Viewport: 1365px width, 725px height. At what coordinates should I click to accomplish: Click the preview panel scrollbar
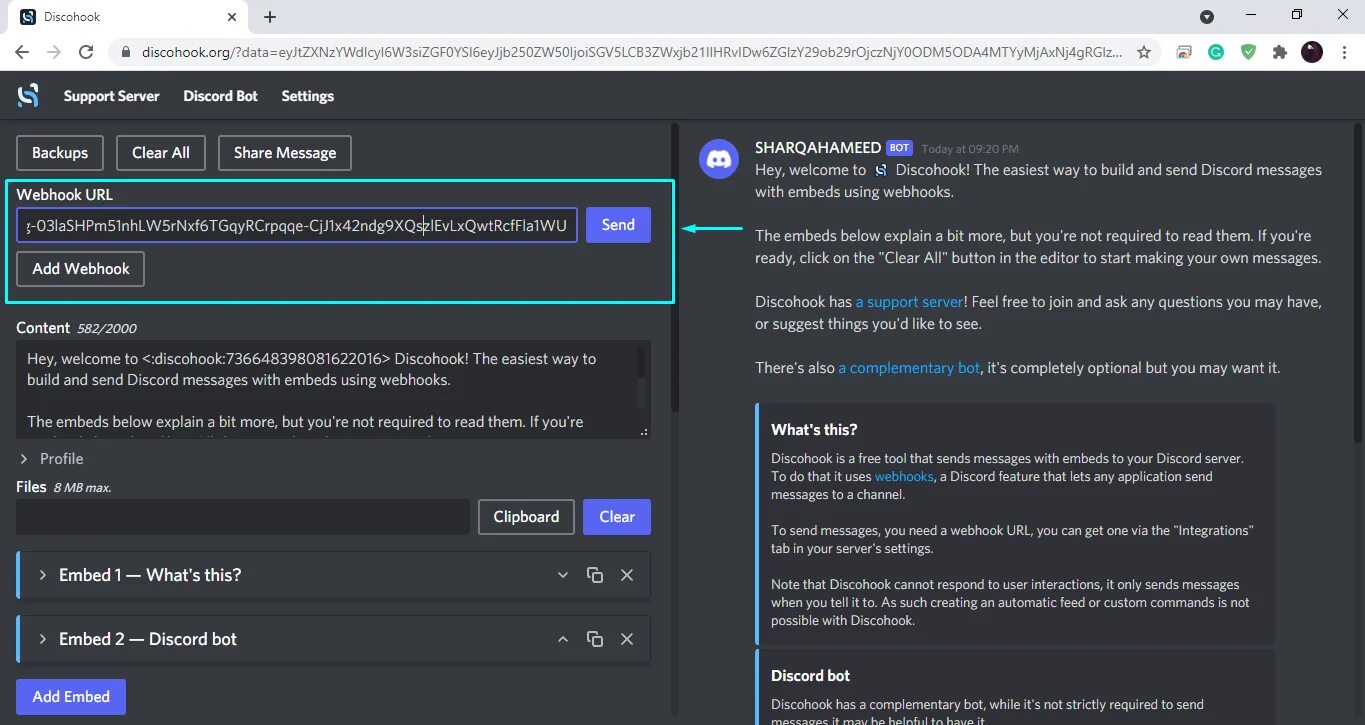click(x=1357, y=282)
